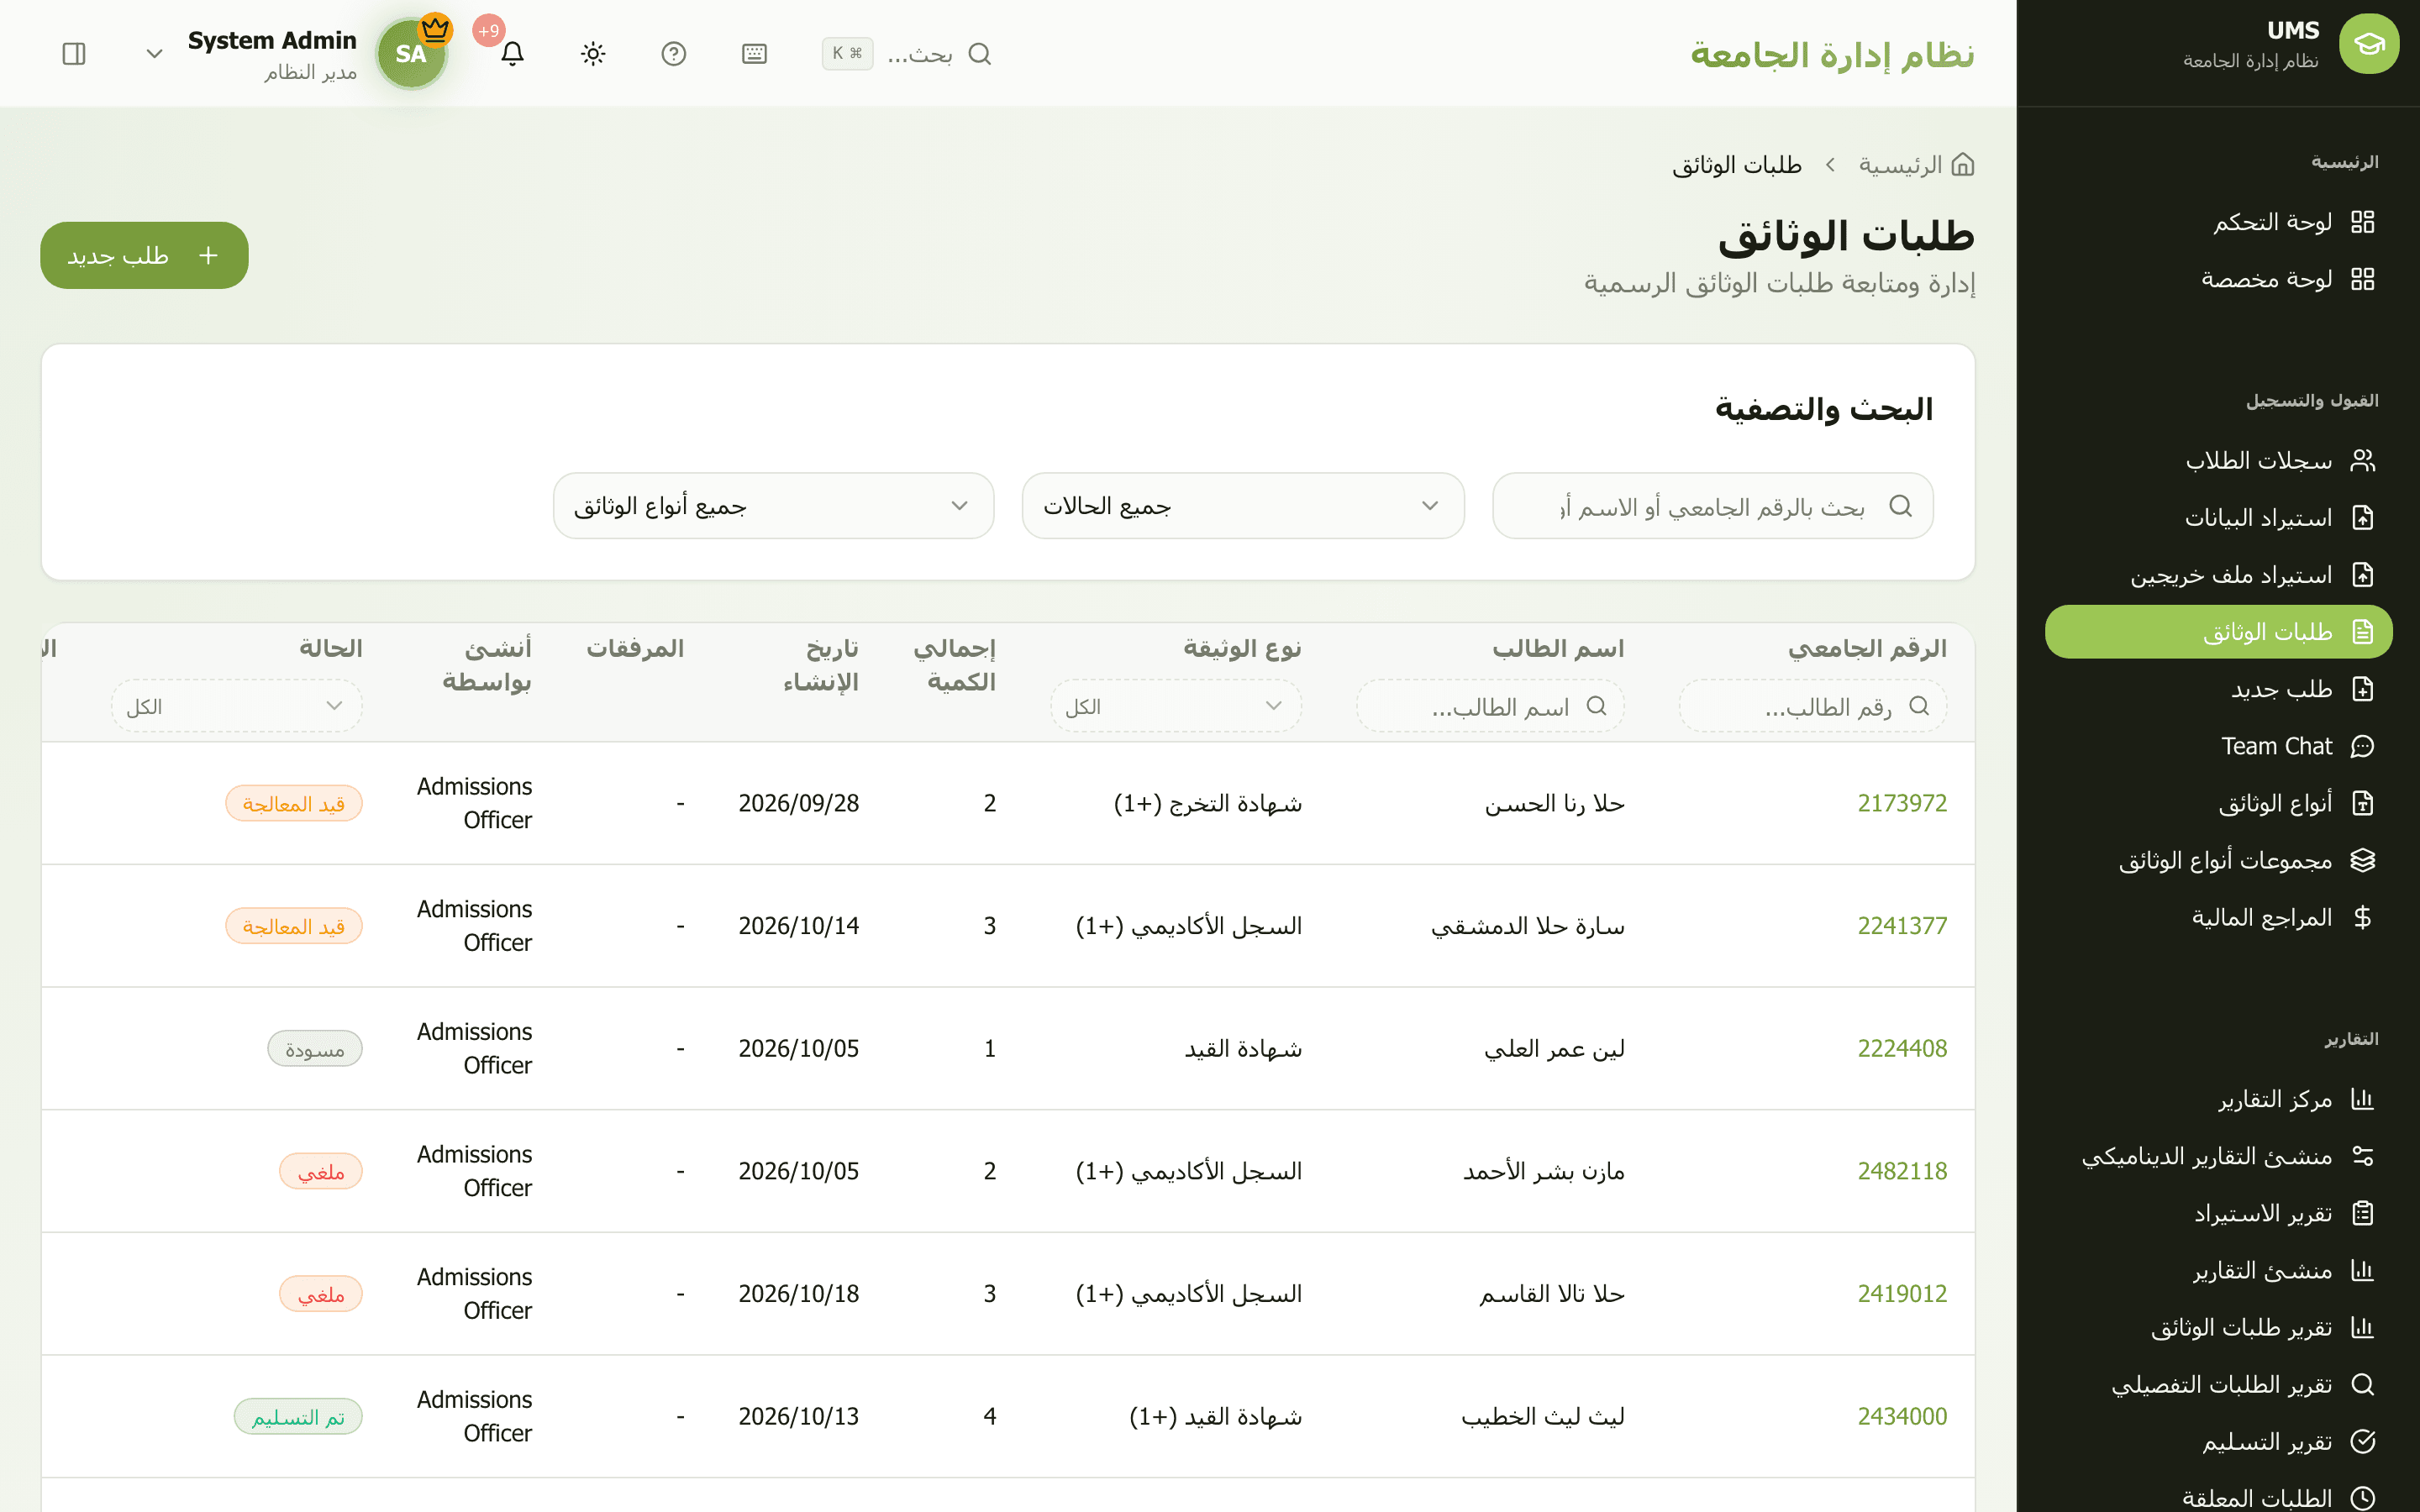Image resolution: width=2420 pixels, height=1512 pixels.
Task: Click مجموعات أنواع الوثائق layers icon
Action: pyautogui.click(x=2363, y=860)
